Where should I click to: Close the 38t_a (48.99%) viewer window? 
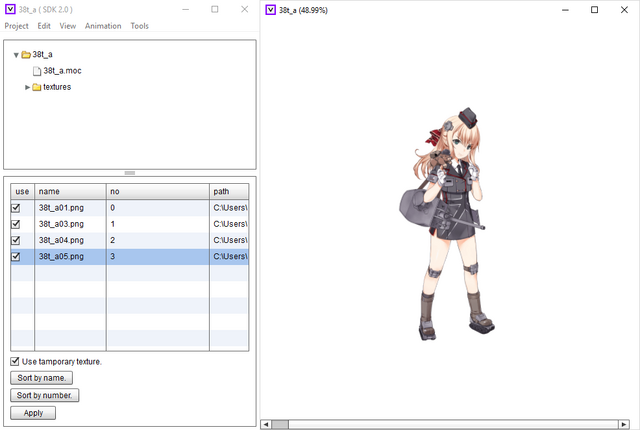(624, 9)
